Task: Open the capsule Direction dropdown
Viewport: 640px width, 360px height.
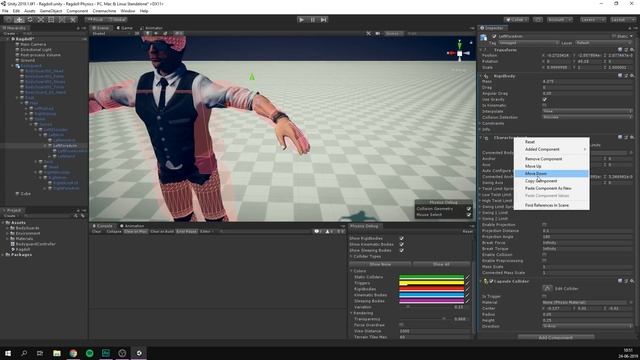Action: (x=587, y=326)
